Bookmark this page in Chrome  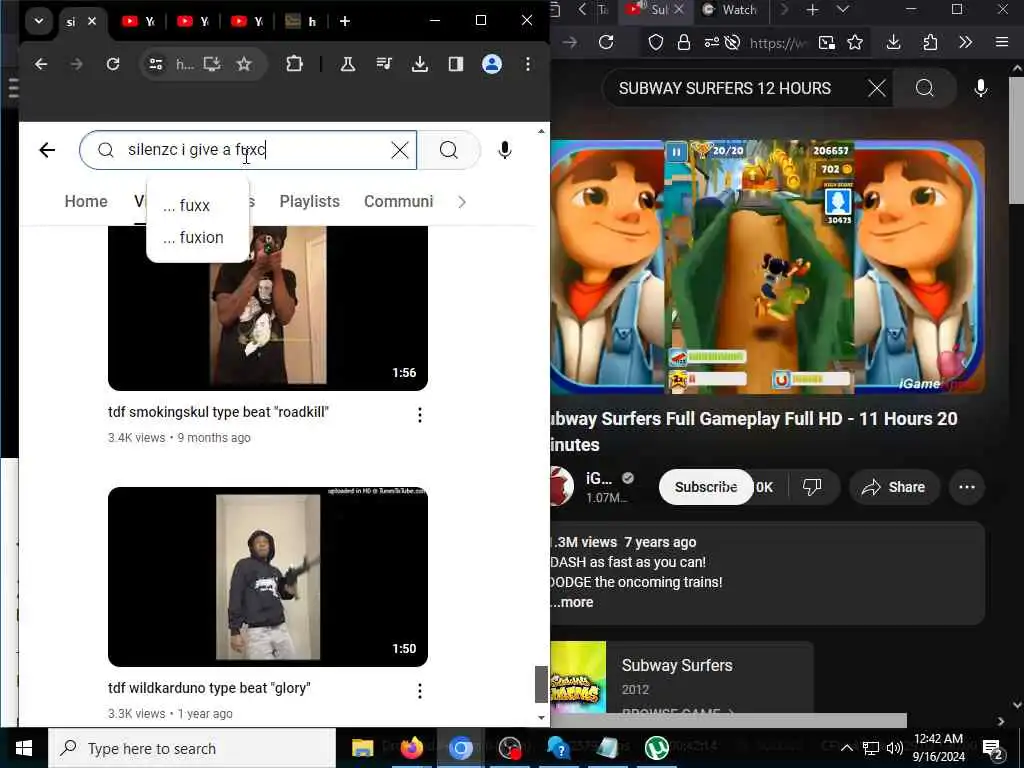[244, 64]
